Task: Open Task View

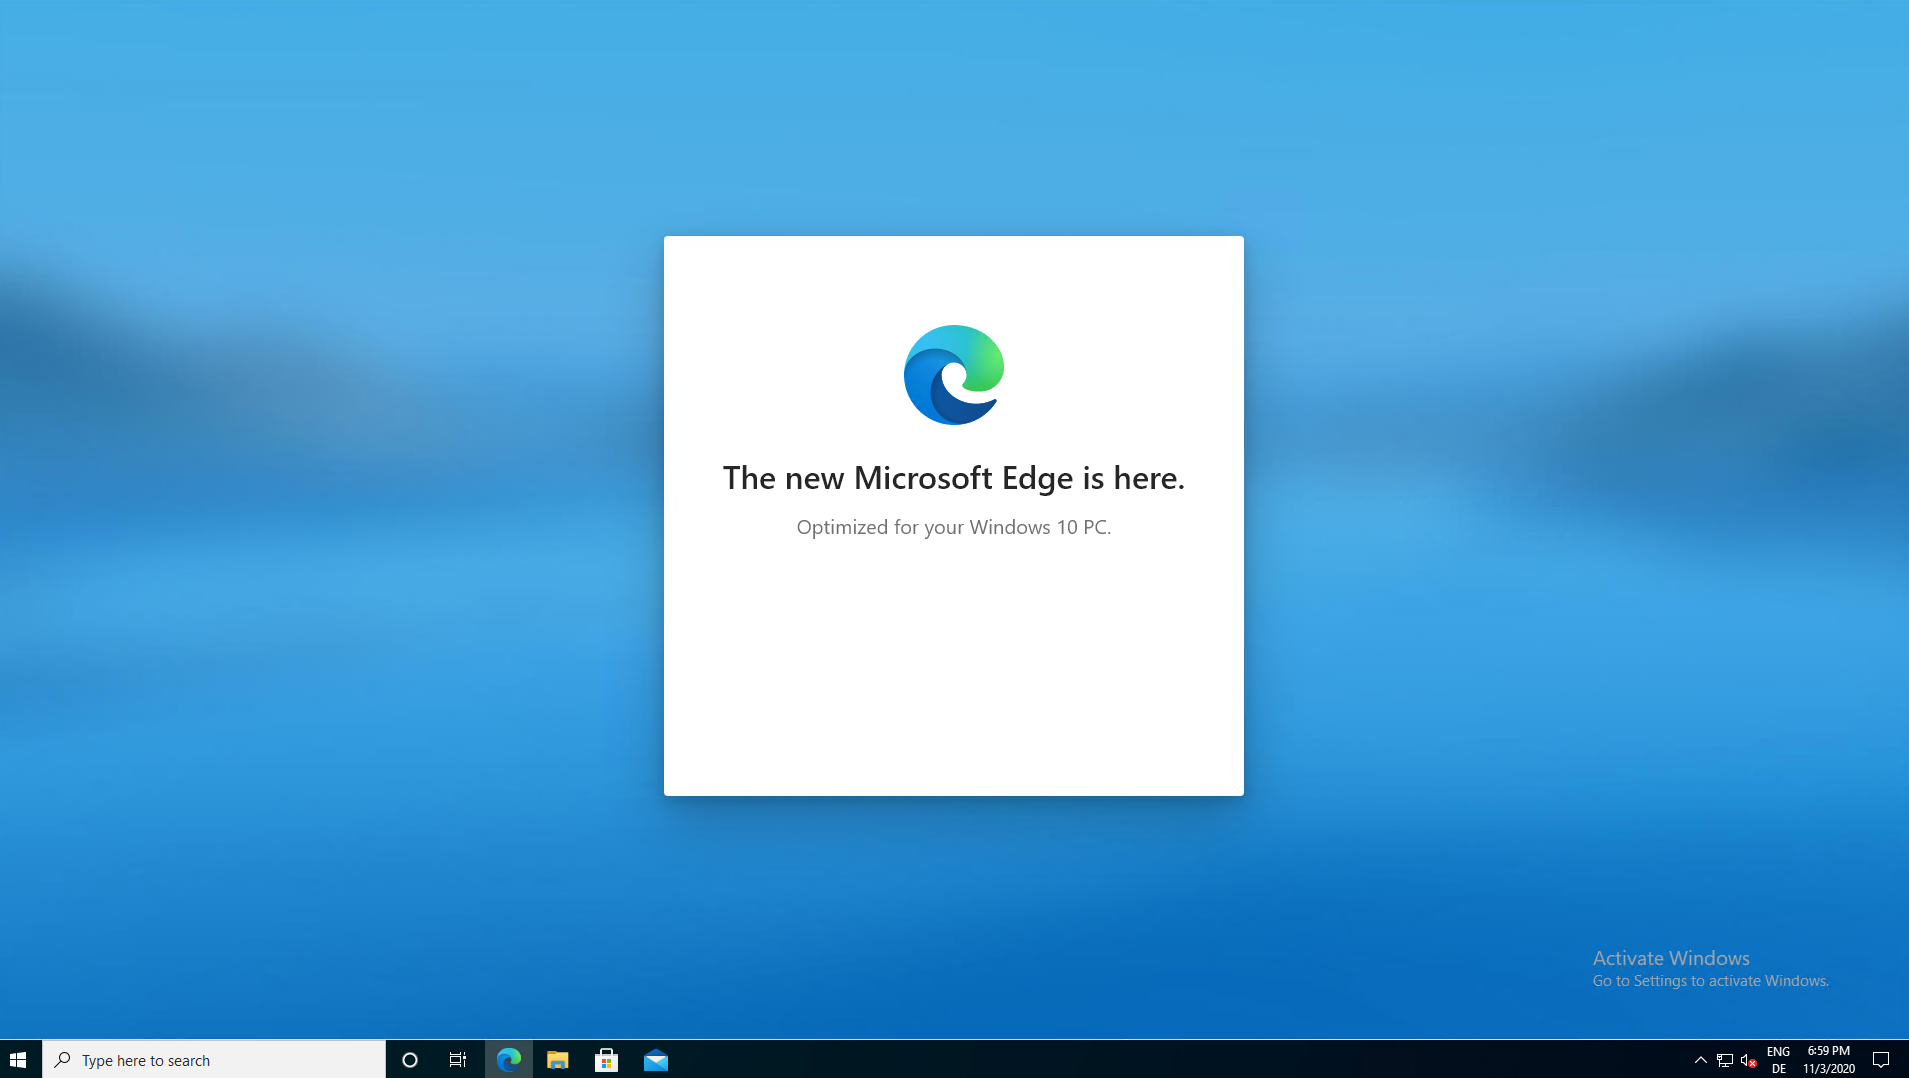Action: 457,1059
